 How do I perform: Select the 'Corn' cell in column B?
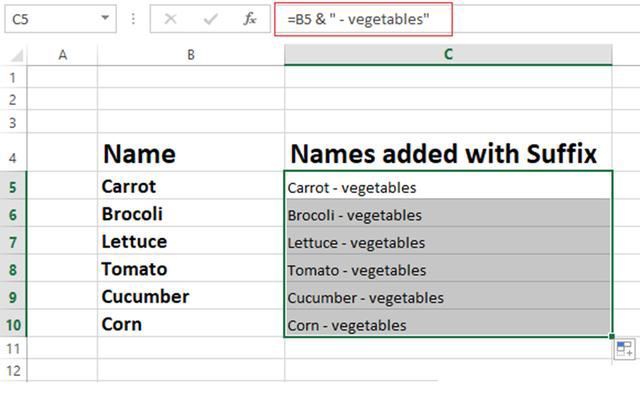pos(191,324)
